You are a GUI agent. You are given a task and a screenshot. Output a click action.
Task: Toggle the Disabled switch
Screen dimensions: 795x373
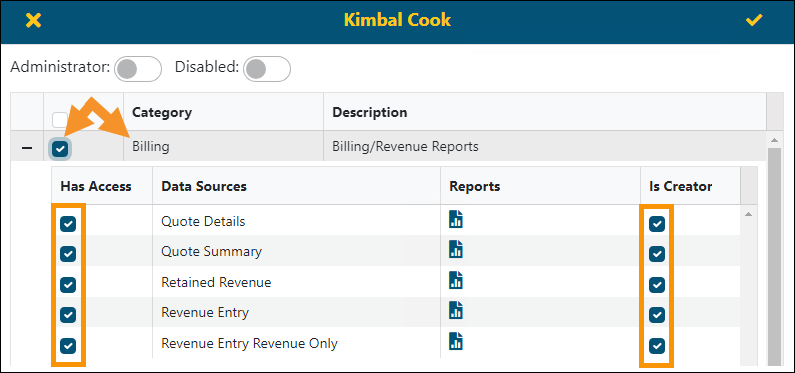pyautogui.click(x=267, y=69)
